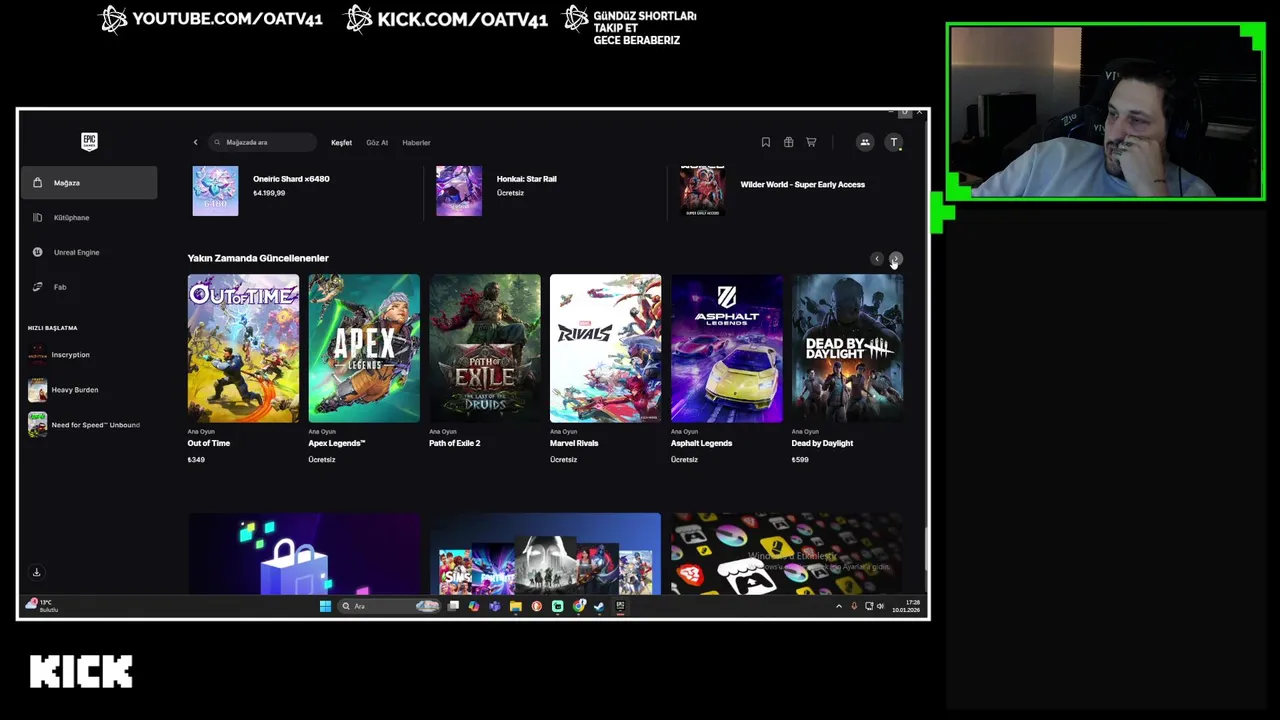This screenshot has width=1280, height=720.
Task: Open the Path of Exile 2 cover art
Action: (x=485, y=348)
